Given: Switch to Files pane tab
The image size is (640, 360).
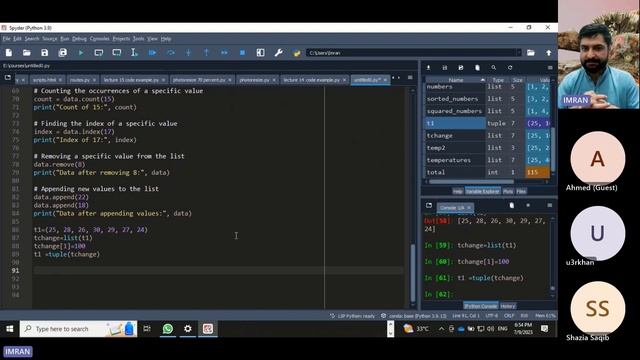Looking at the screenshot, I should 521,191.
